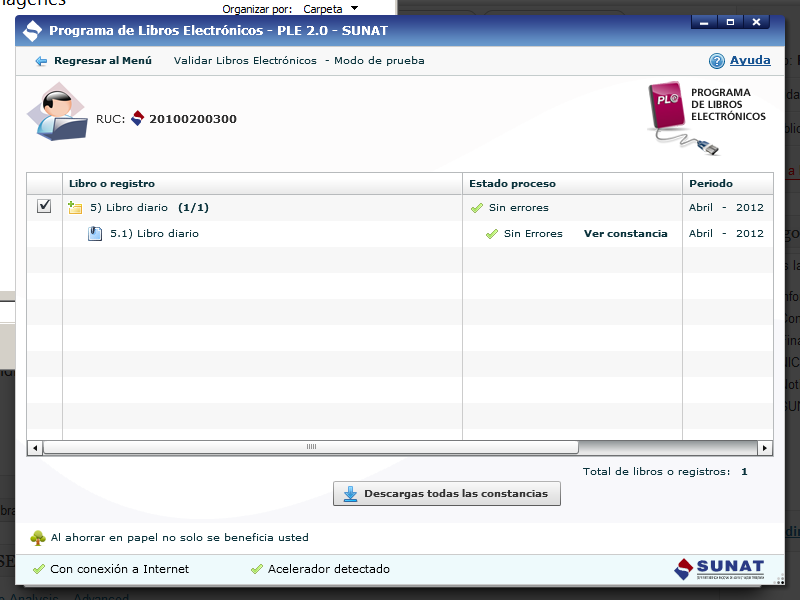
Task: Click the Libro o registro column header
Action: click(x=262, y=184)
